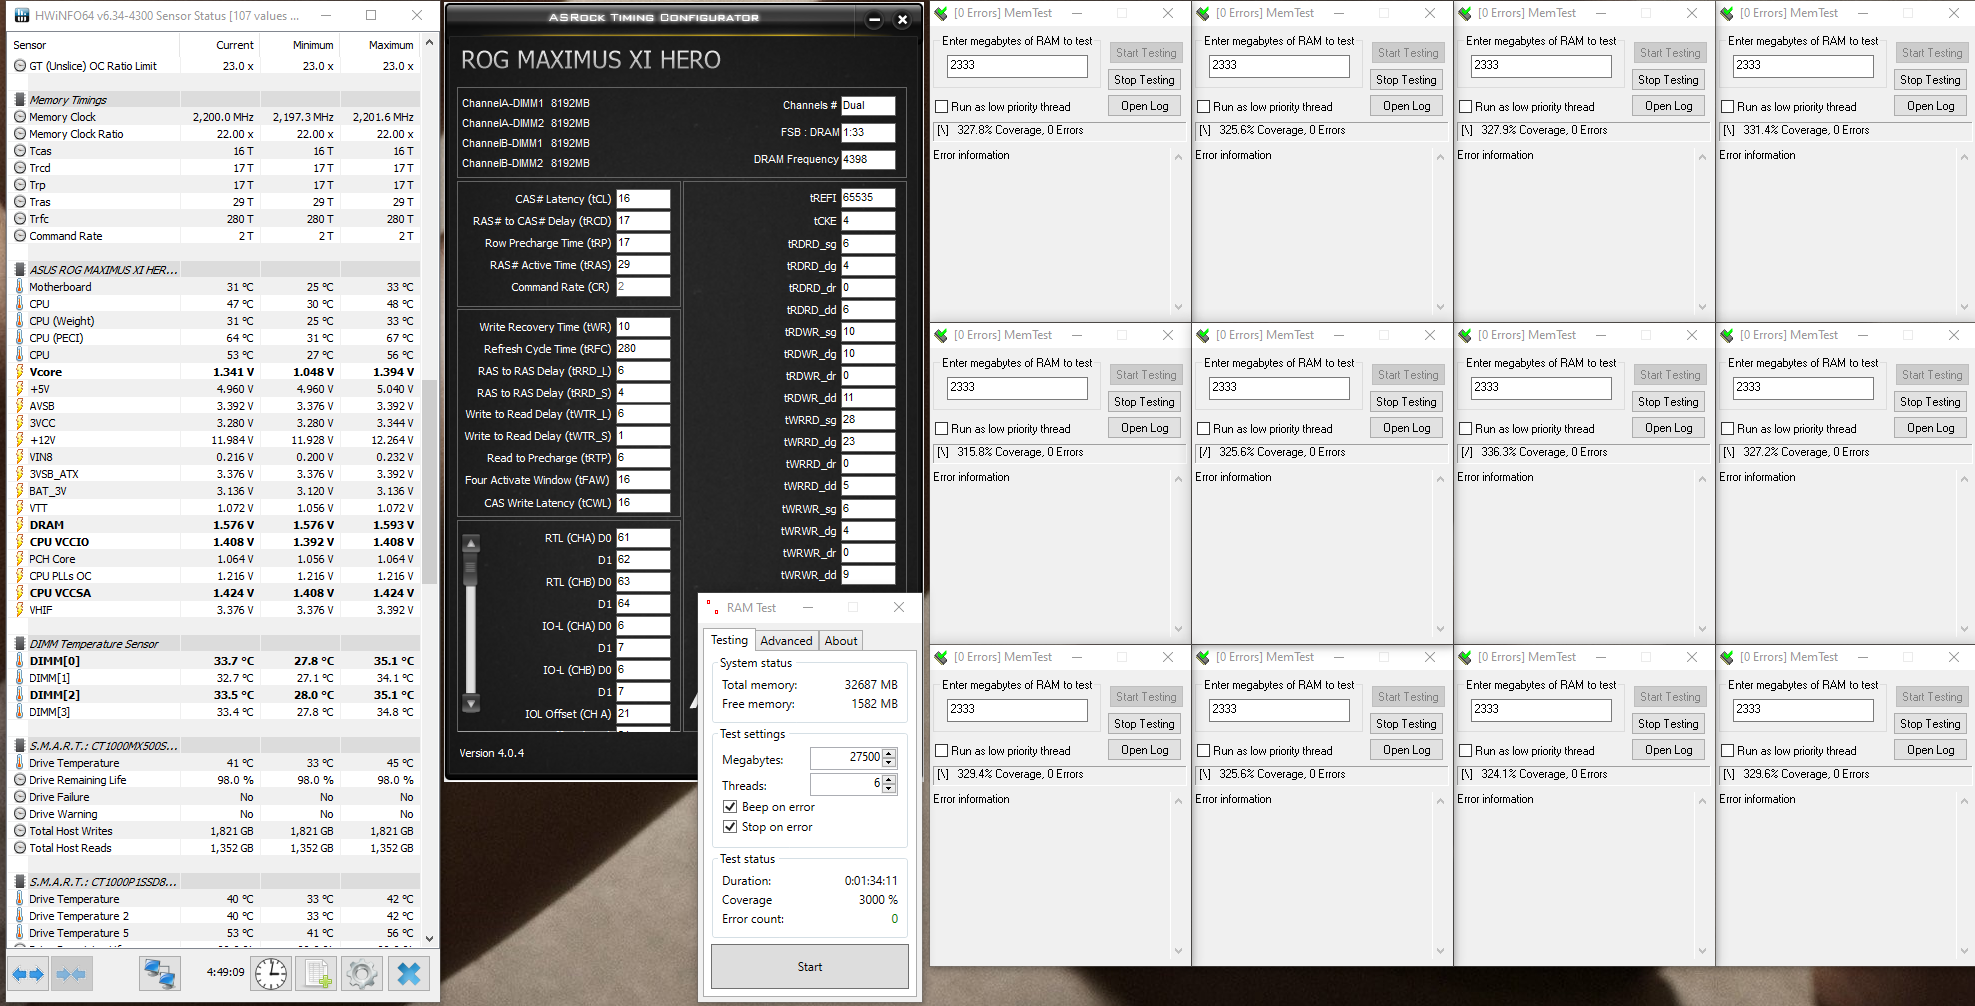Click the thermometer icon beside Drive Temperature 2
This screenshot has height=1006, width=1975.
click(x=20, y=916)
